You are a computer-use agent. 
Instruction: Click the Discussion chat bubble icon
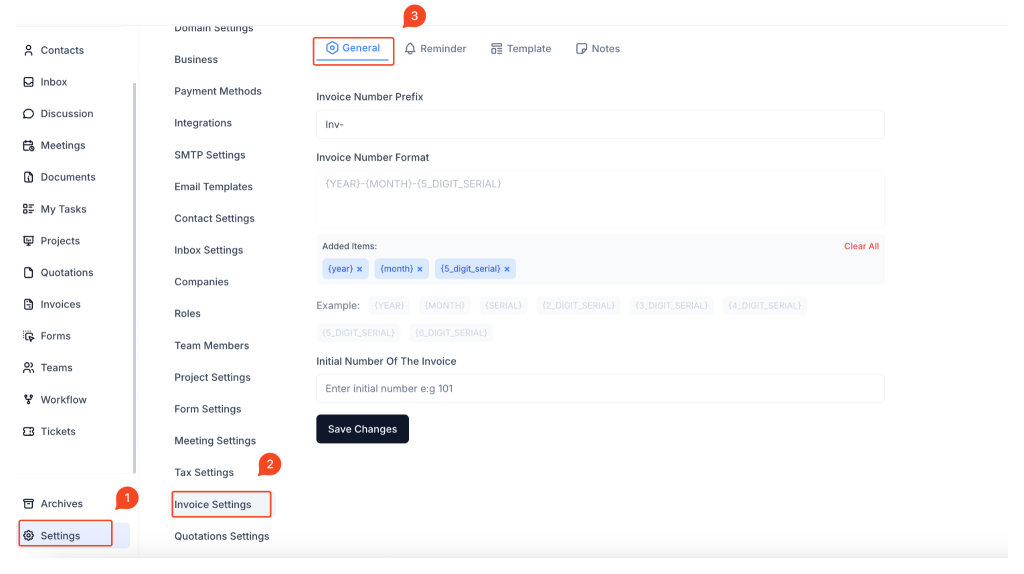pos(28,114)
